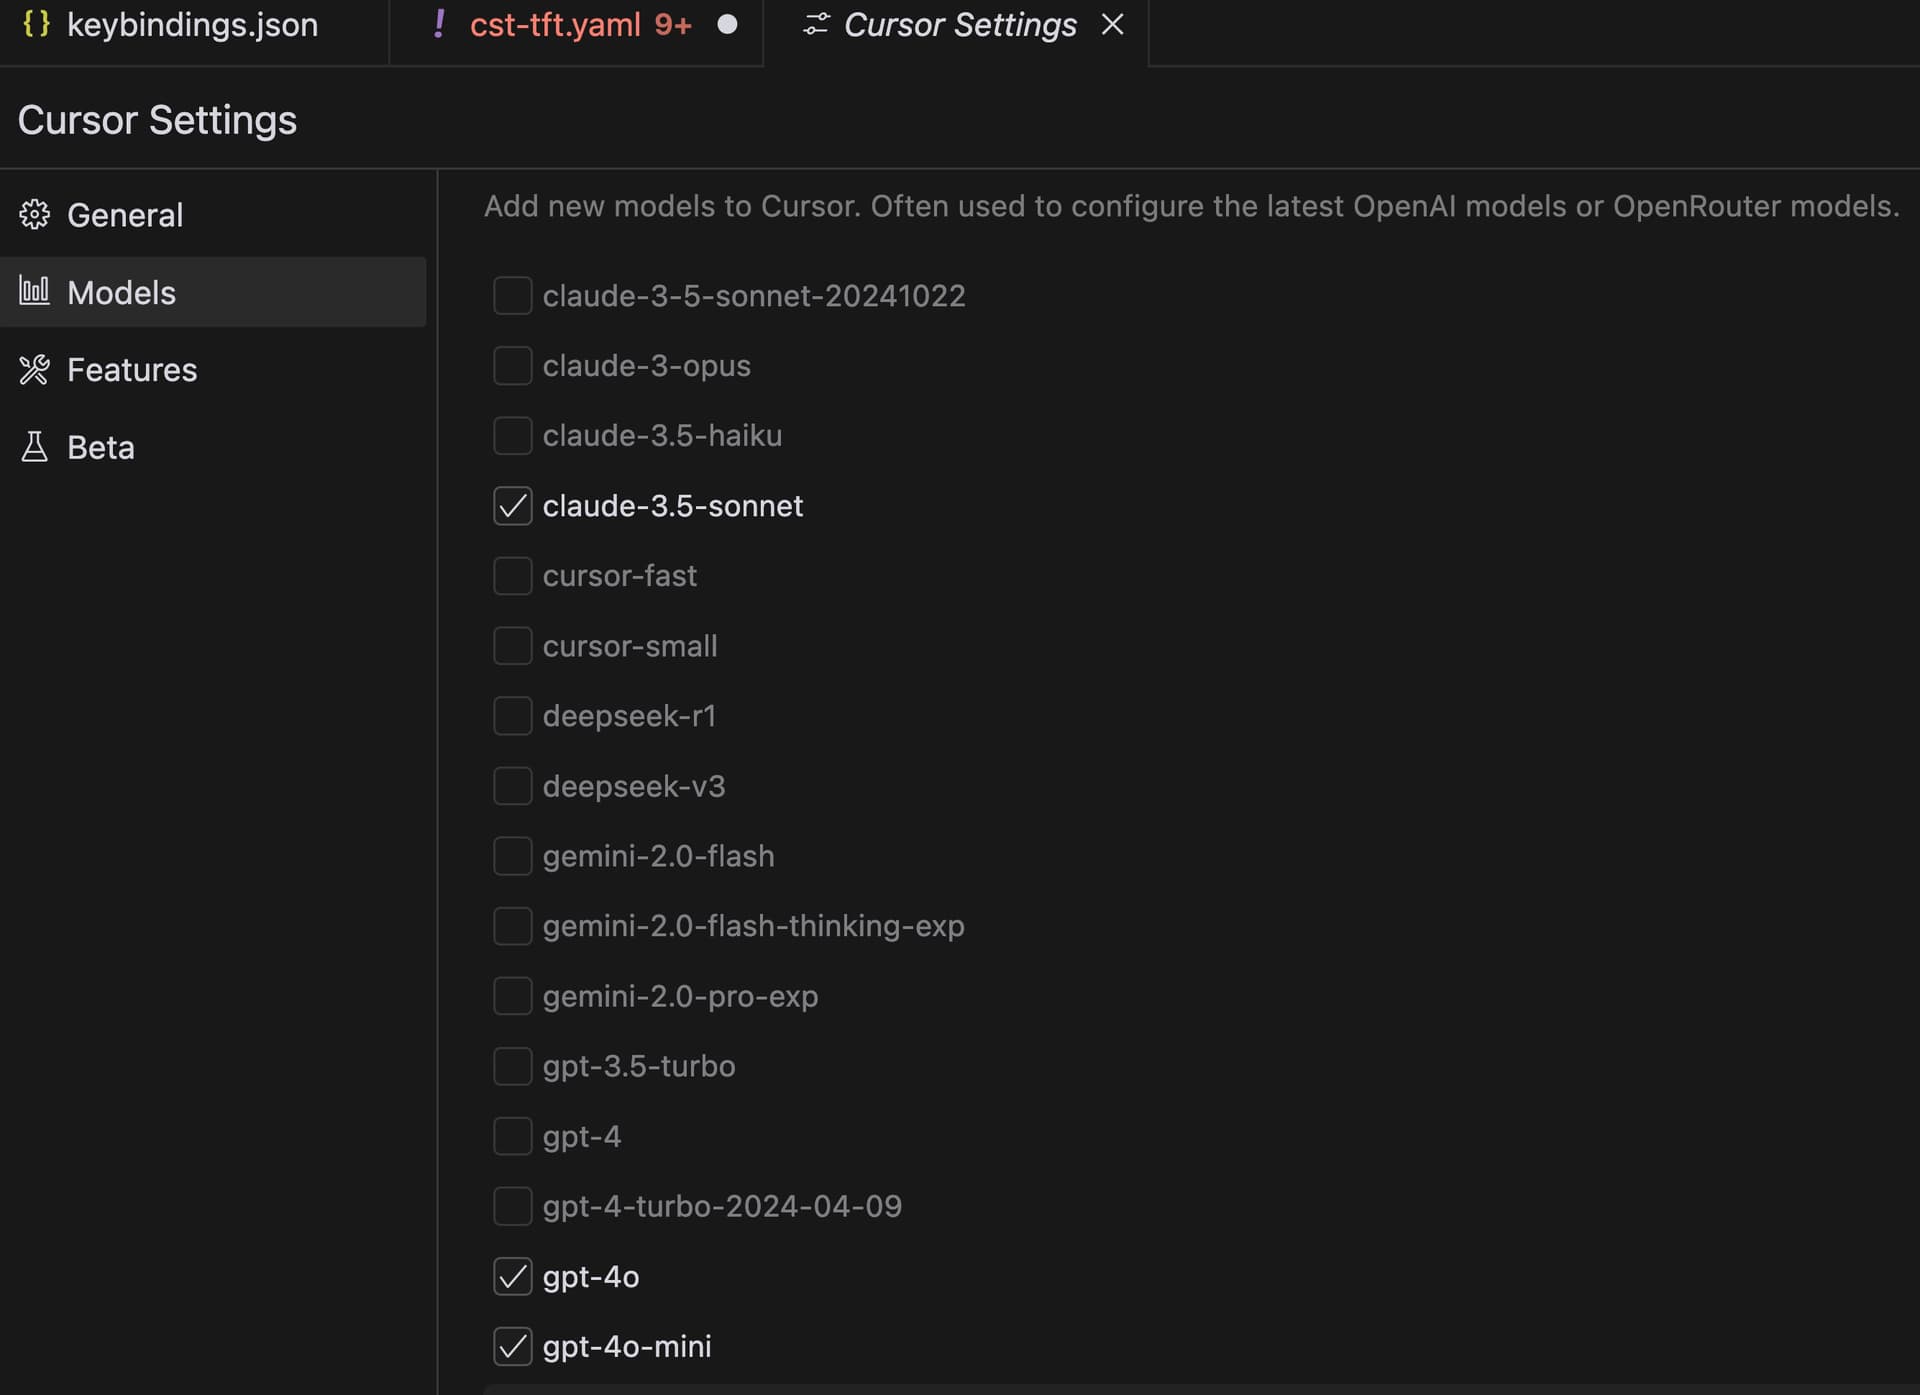
Task: Close the Cursor Settings tab
Action: coord(1112,24)
